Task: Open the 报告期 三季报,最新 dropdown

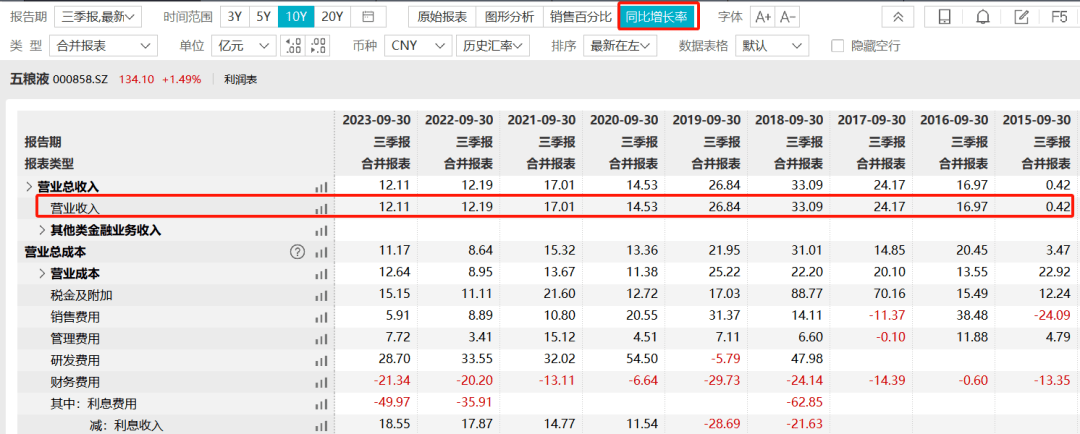Action: pyautogui.click(x=97, y=16)
